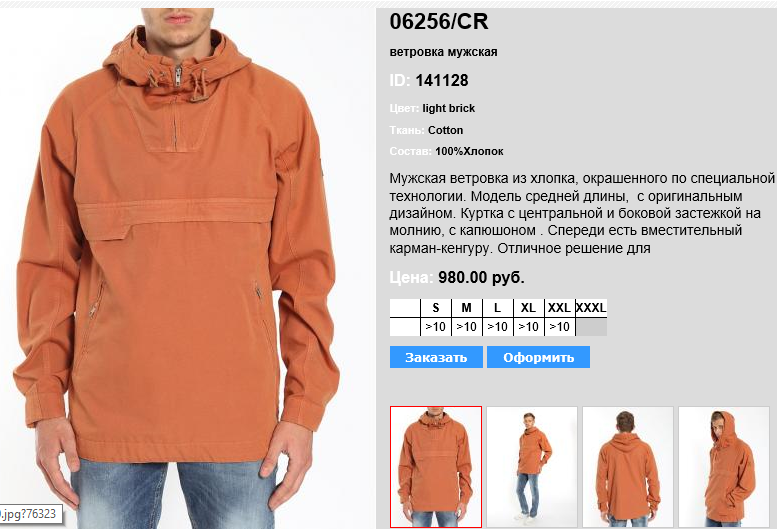The image size is (777, 529).
Task: Click the >10 stock cell under S
Action: [x=436, y=327]
